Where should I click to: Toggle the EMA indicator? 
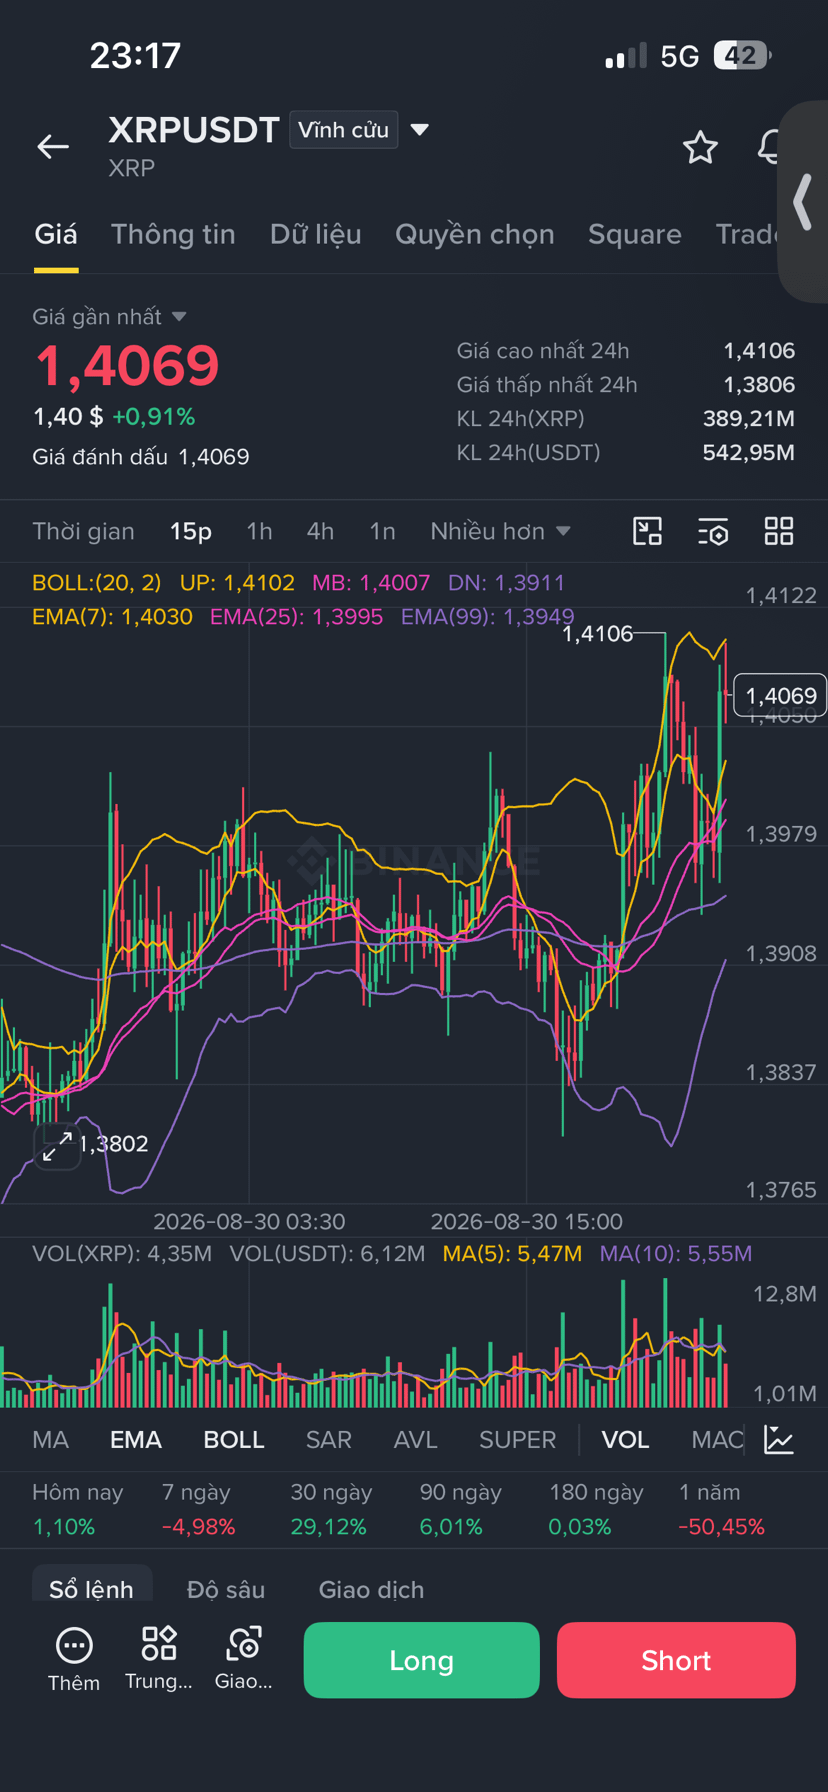click(x=136, y=1440)
